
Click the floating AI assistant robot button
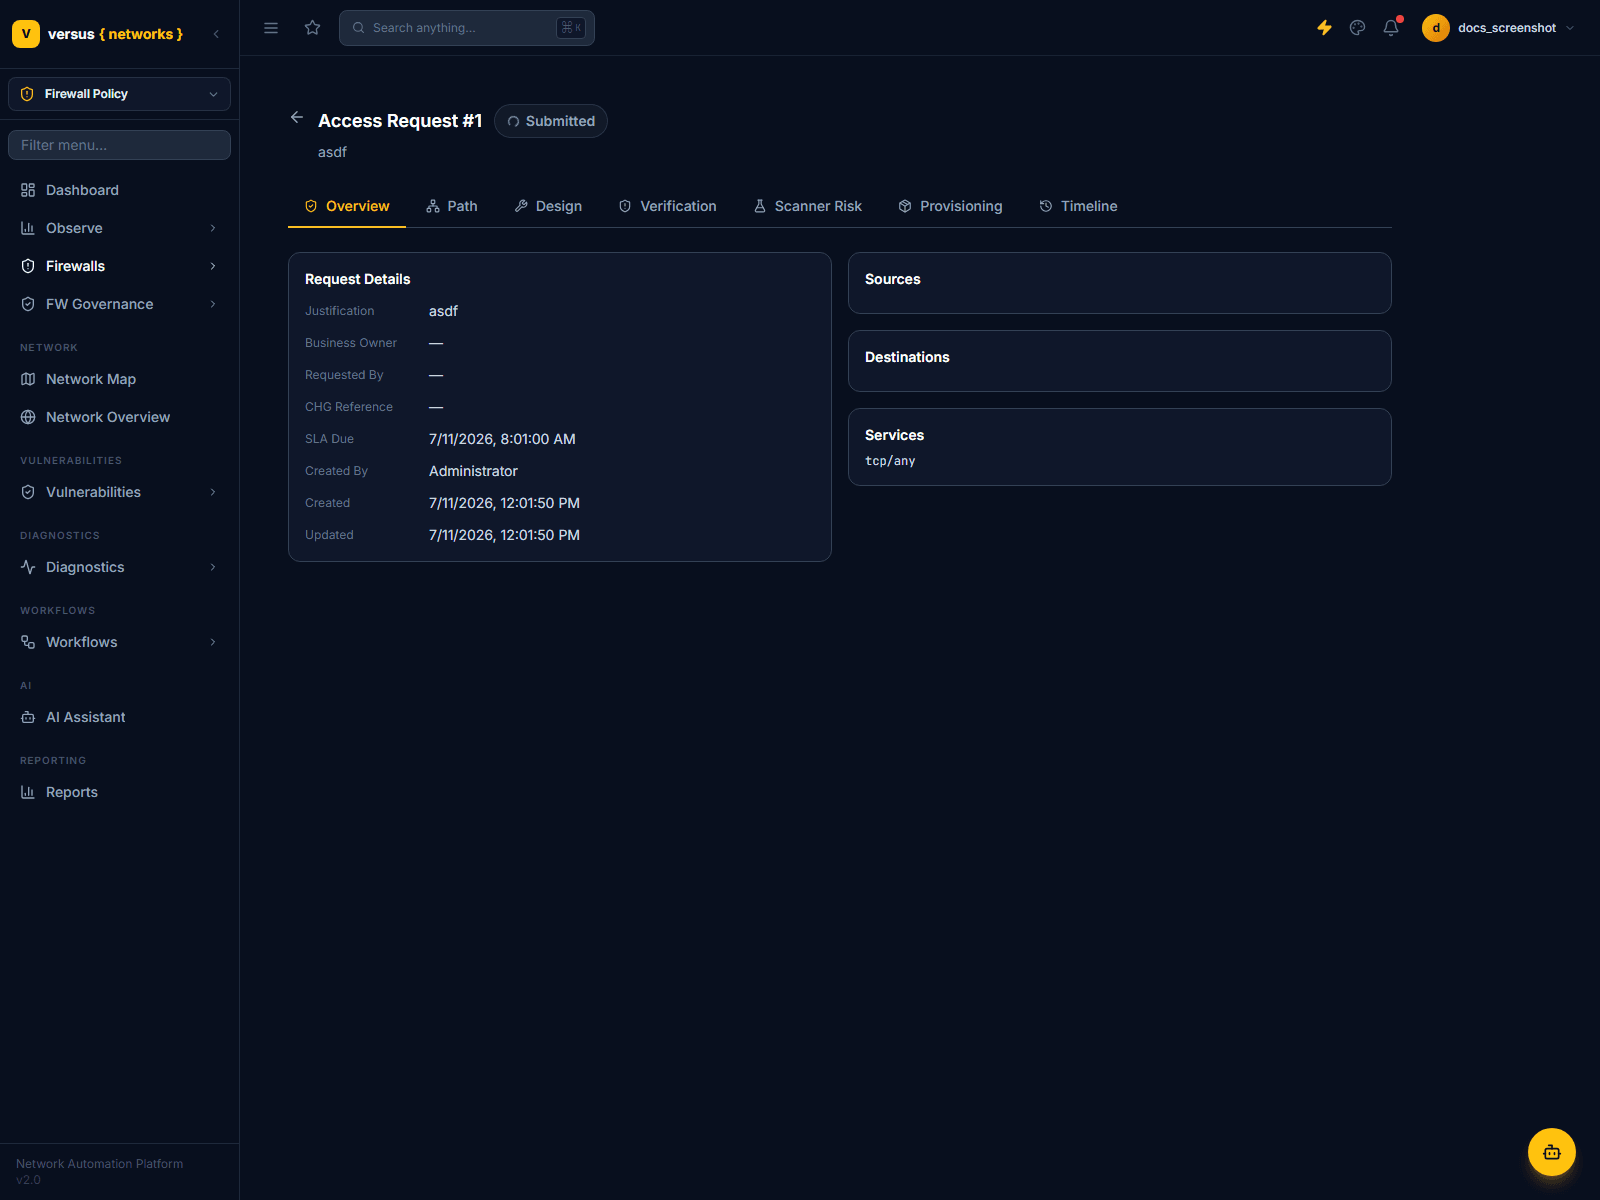1552,1152
